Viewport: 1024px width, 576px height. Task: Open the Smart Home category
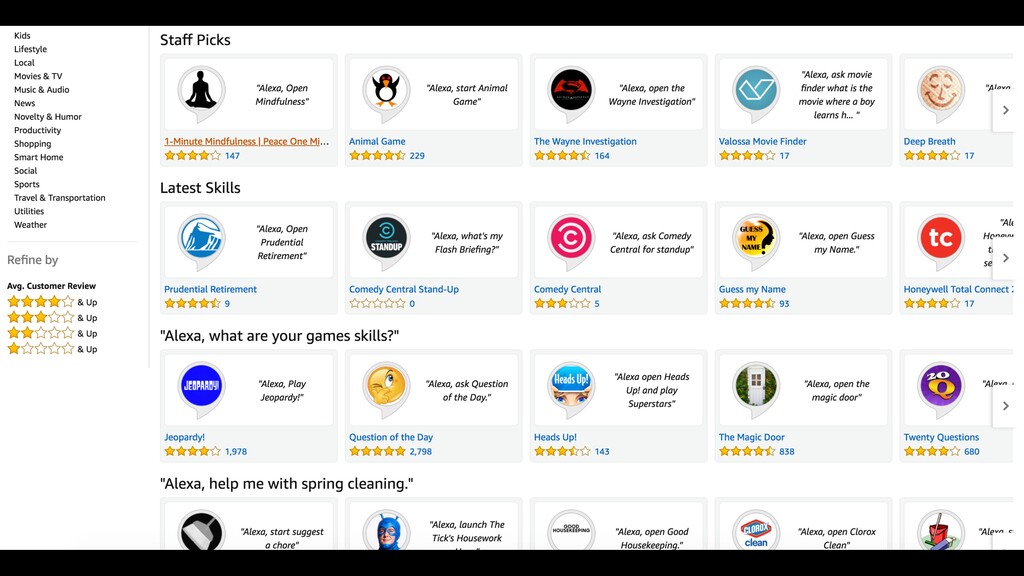coord(39,158)
